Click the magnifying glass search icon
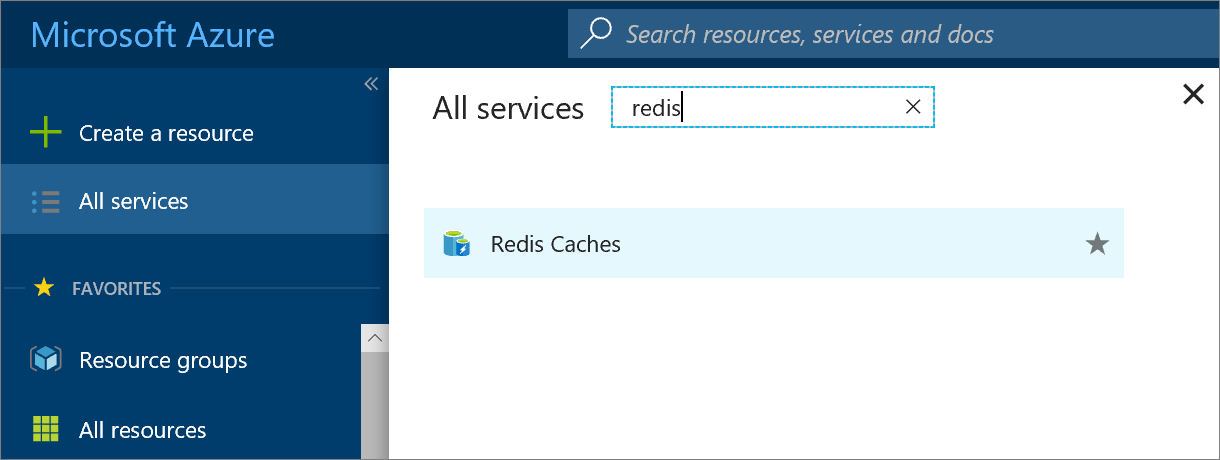 [x=596, y=34]
